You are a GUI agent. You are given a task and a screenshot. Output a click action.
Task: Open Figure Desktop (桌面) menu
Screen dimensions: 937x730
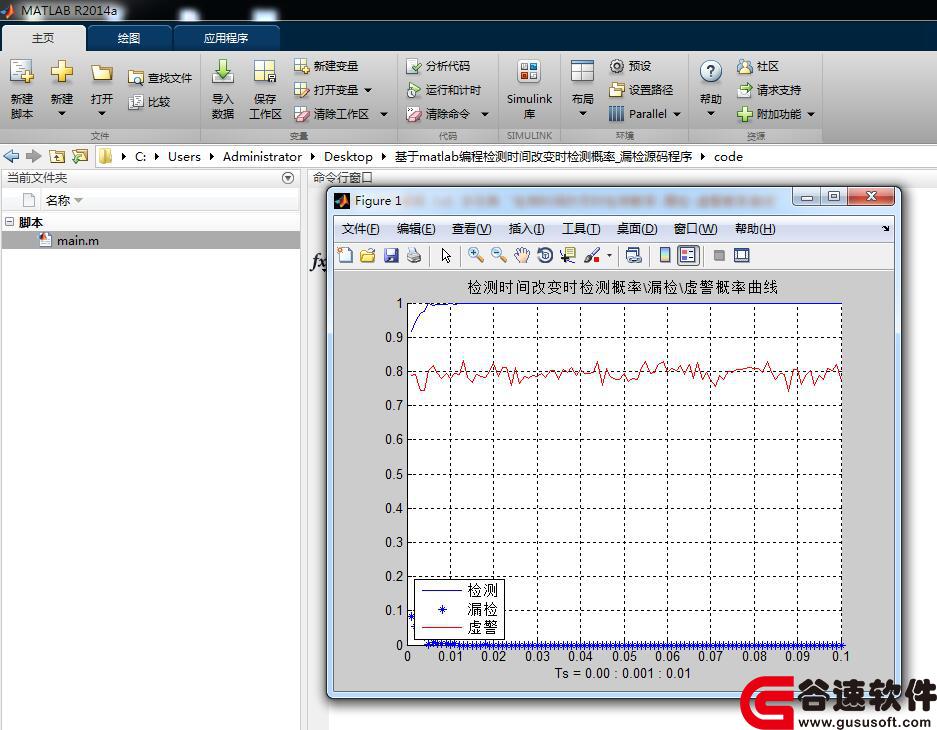click(637, 229)
